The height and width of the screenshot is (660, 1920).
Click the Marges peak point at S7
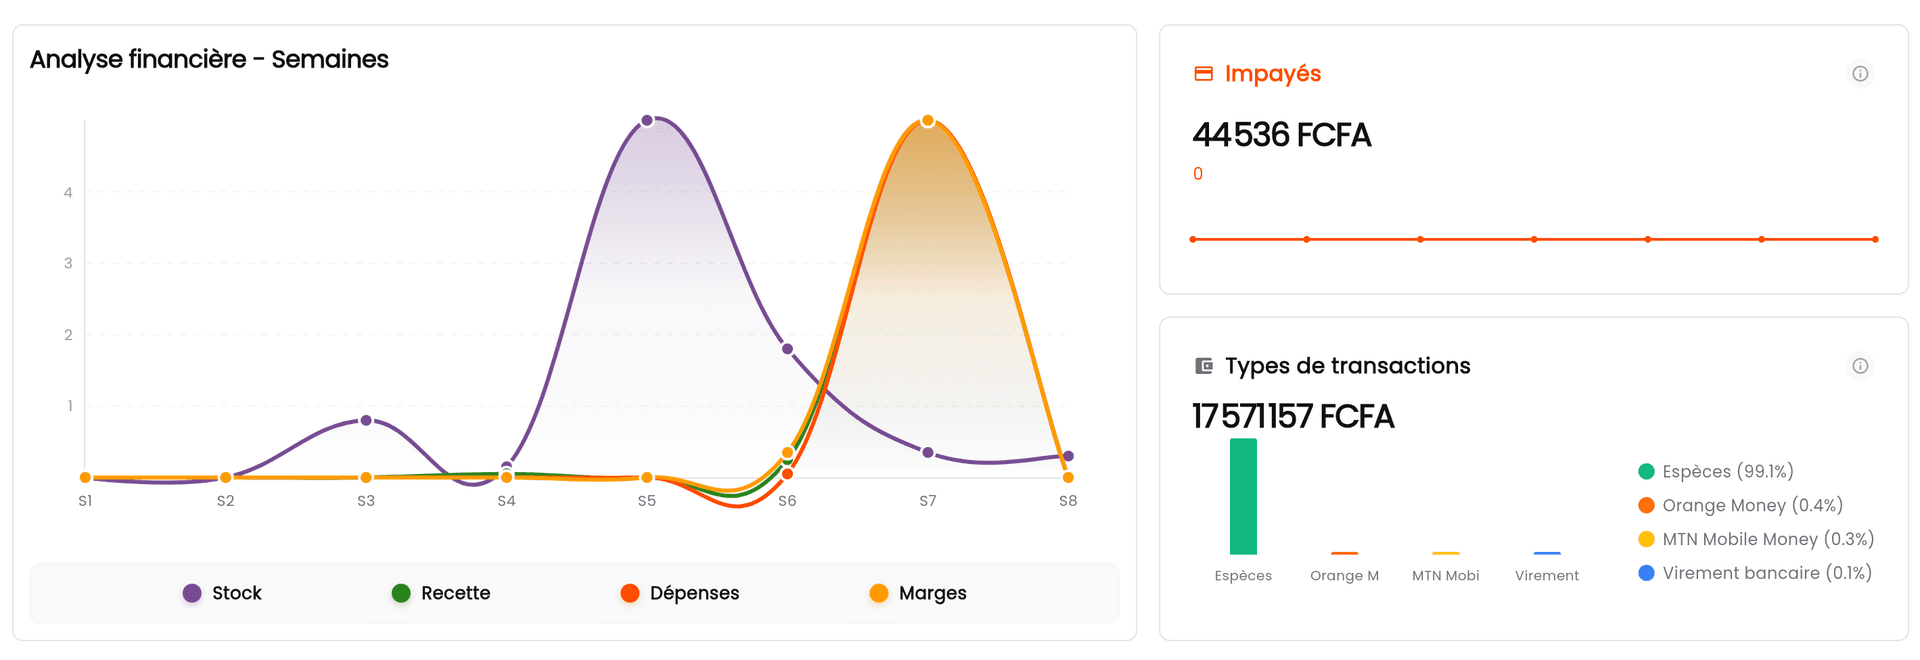(928, 121)
